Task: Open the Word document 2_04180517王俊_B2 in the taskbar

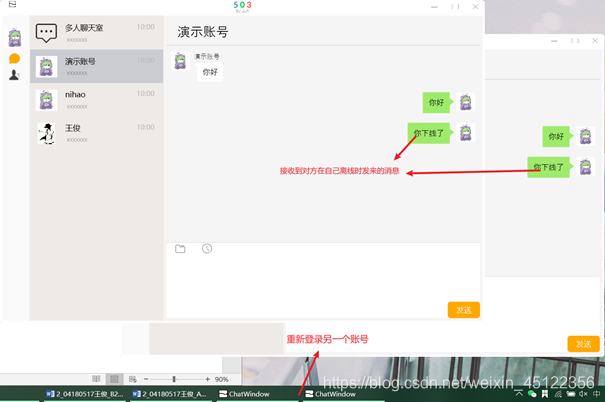Action: click(85, 394)
